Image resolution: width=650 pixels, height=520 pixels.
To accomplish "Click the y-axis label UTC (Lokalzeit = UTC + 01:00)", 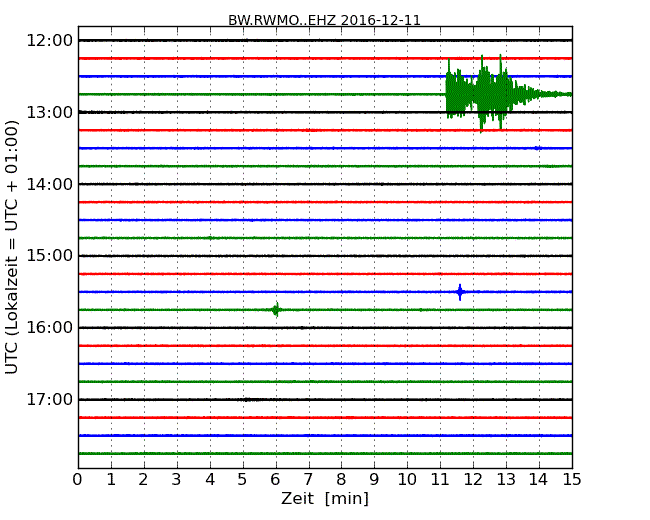I will pyautogui.click(x=12, y=247).
